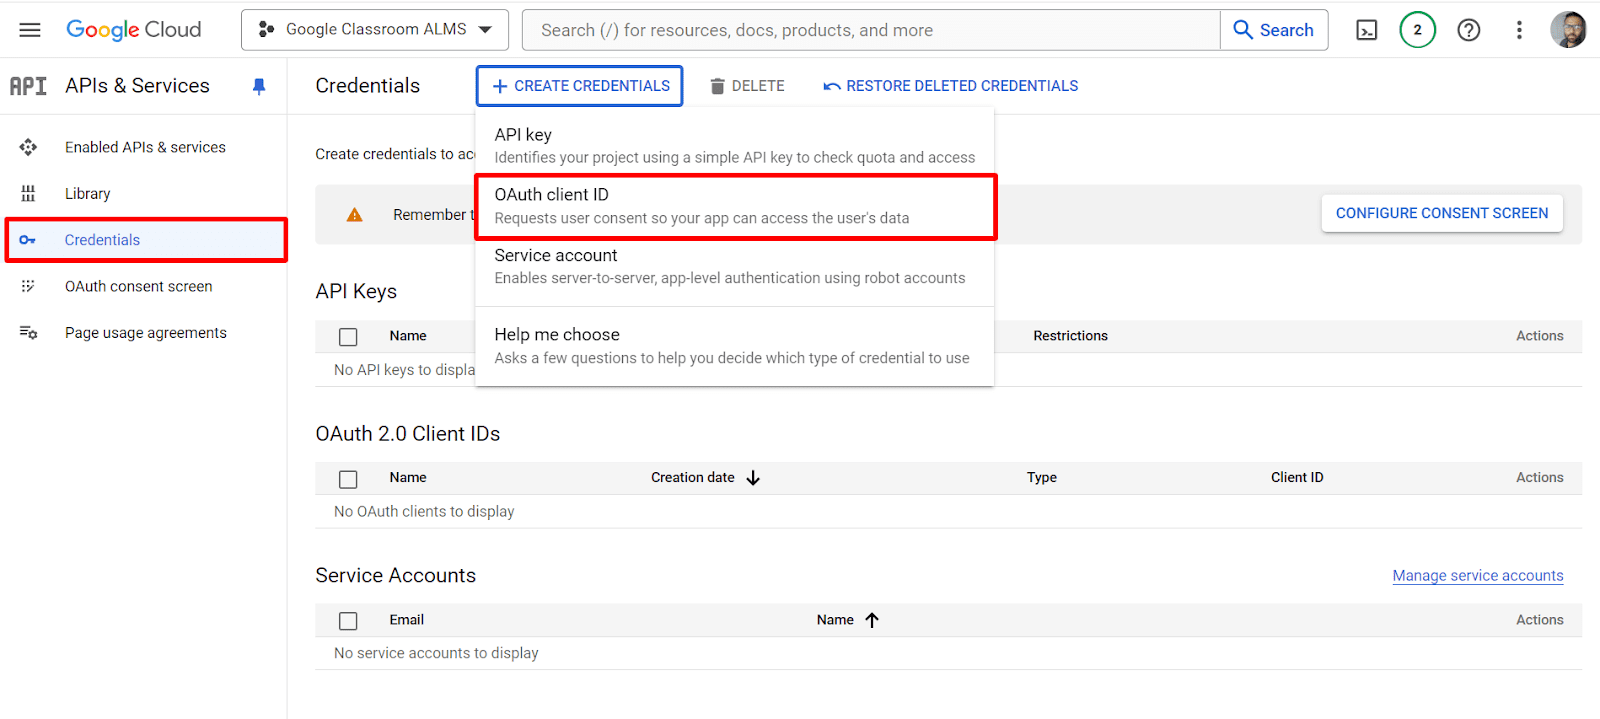
Task: Click the Credentials key icon
Action: coord(28,240)
